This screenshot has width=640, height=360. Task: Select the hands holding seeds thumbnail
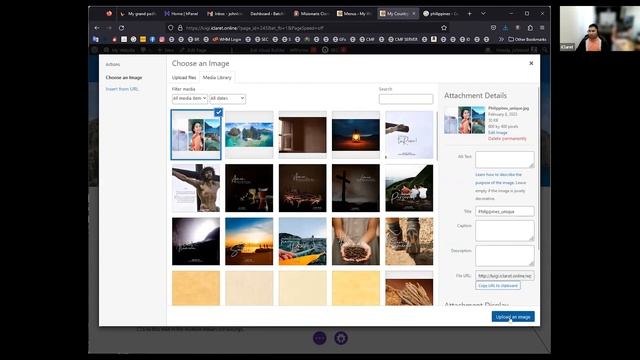(x=356, y=241)
